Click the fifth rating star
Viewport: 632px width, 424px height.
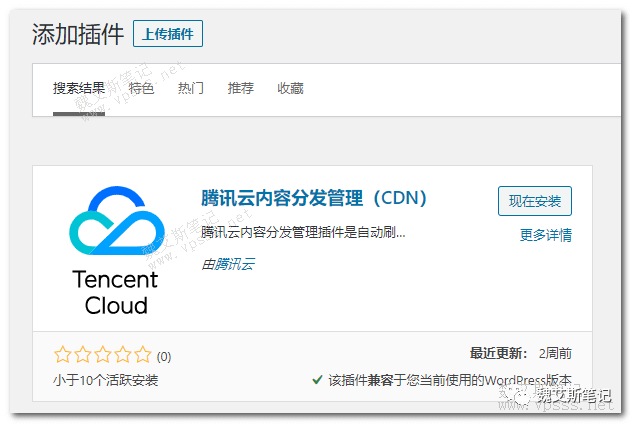pyautogui.click(x=142, y=354)
